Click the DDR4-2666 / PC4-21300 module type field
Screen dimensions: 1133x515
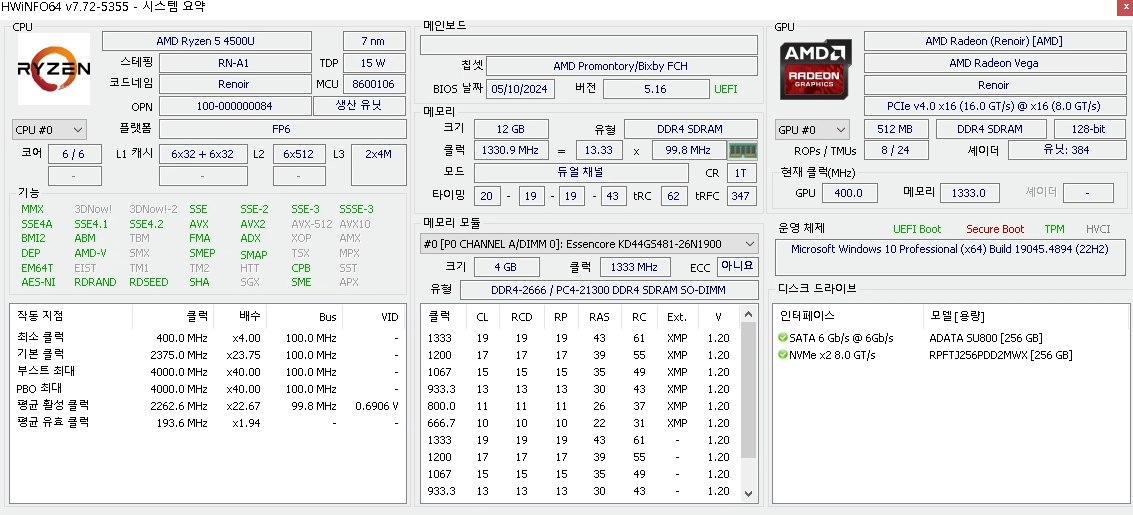(x=608, y=290)
